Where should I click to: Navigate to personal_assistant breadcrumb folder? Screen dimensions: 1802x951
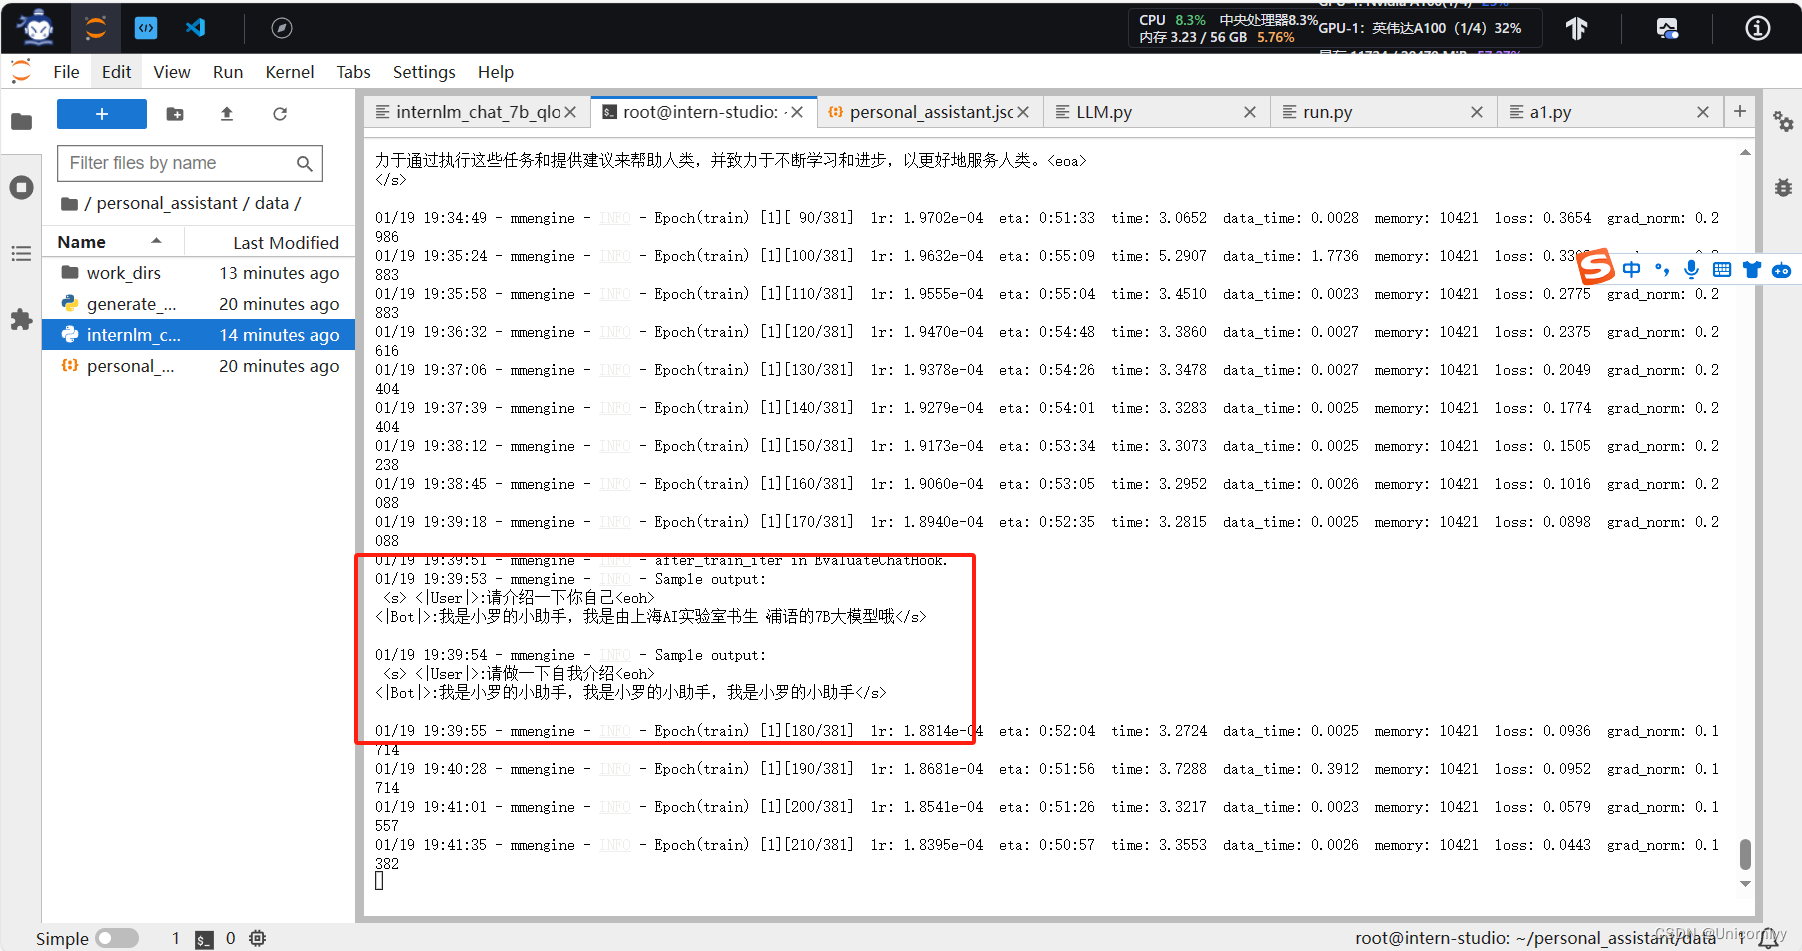point(167,203)
